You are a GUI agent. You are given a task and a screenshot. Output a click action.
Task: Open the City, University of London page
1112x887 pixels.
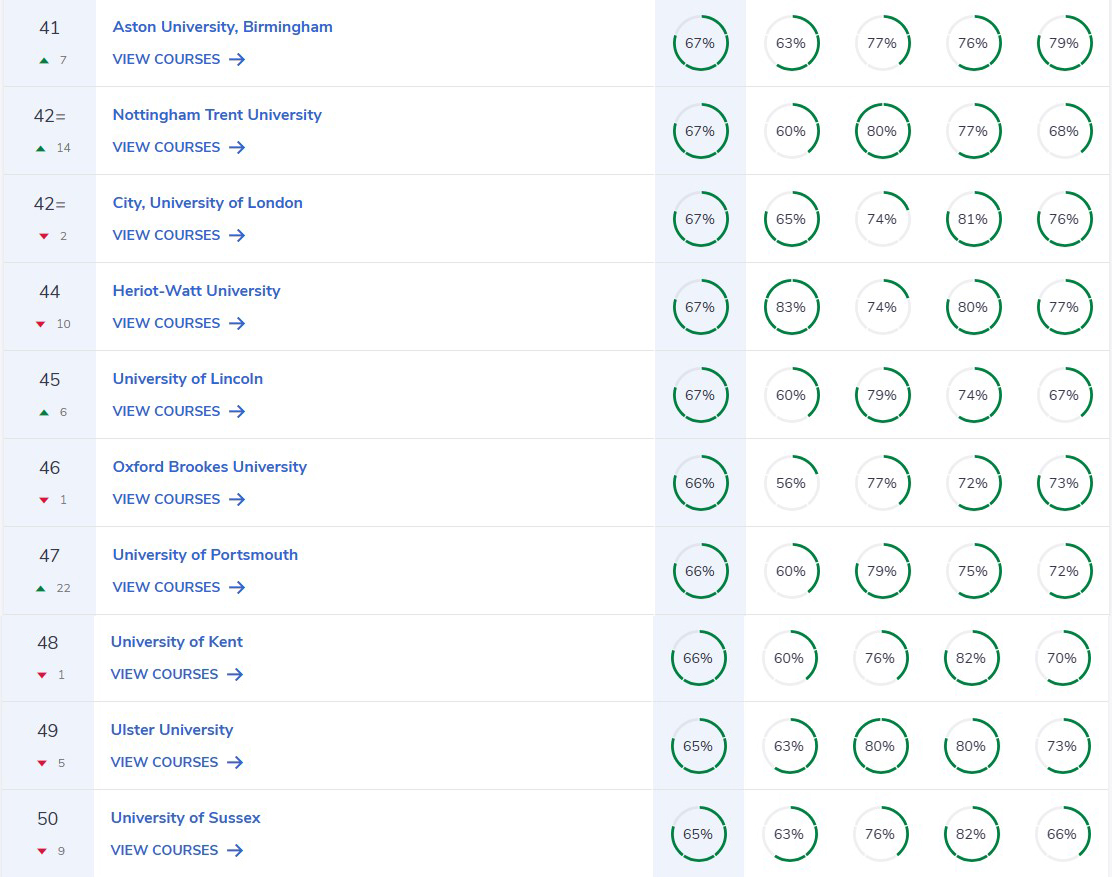(207, 203)
